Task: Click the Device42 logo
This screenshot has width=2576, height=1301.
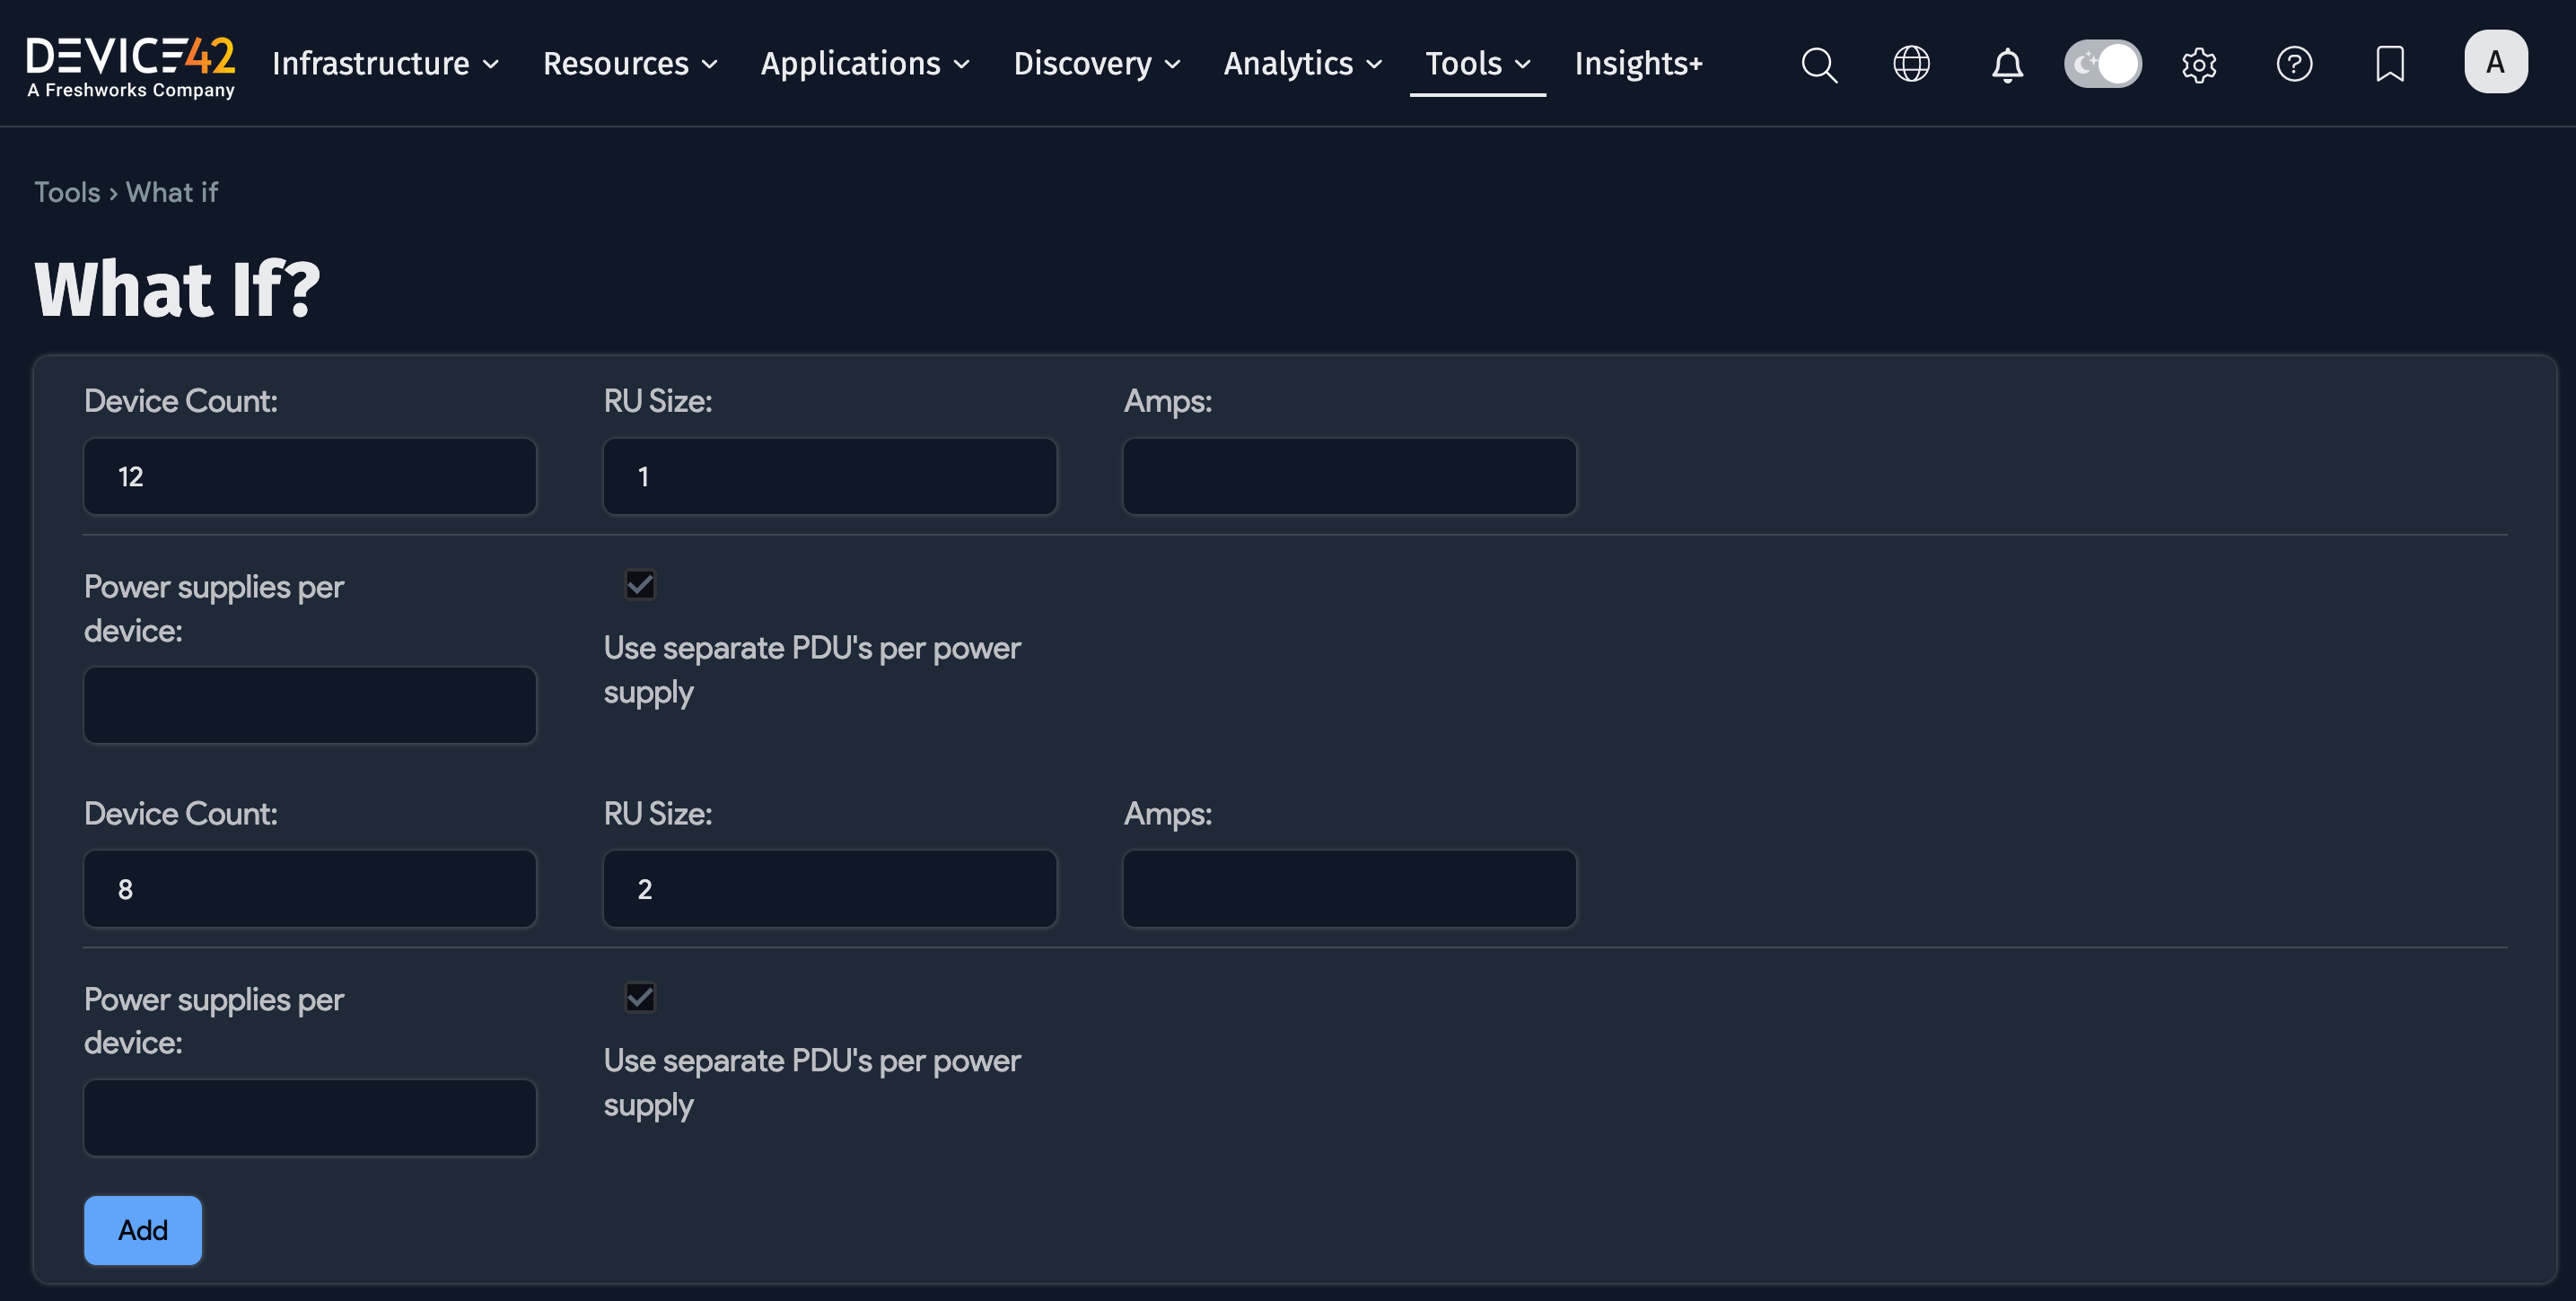Action: coord(131,66)
